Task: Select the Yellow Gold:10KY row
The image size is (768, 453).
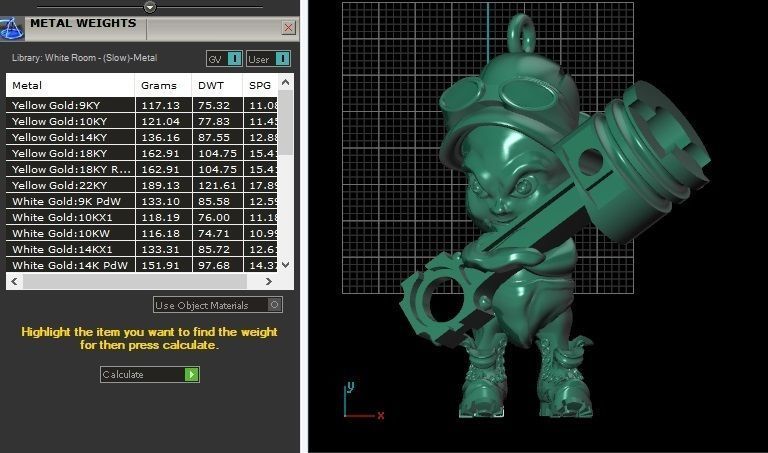Action: pyautogui.click(x=142, y=121)
